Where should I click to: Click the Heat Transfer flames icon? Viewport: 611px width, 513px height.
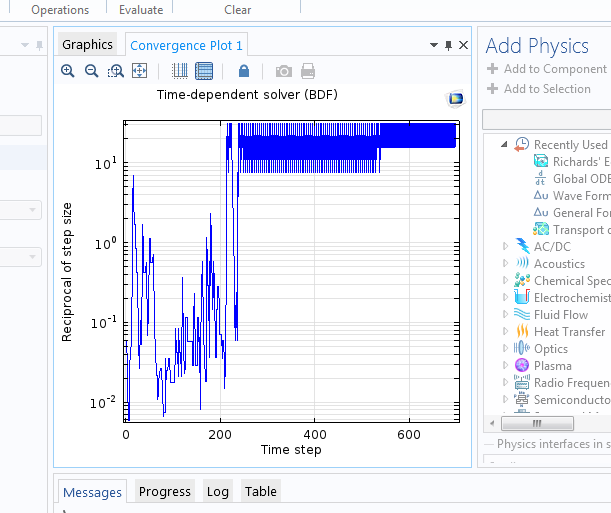click(522, 331)
